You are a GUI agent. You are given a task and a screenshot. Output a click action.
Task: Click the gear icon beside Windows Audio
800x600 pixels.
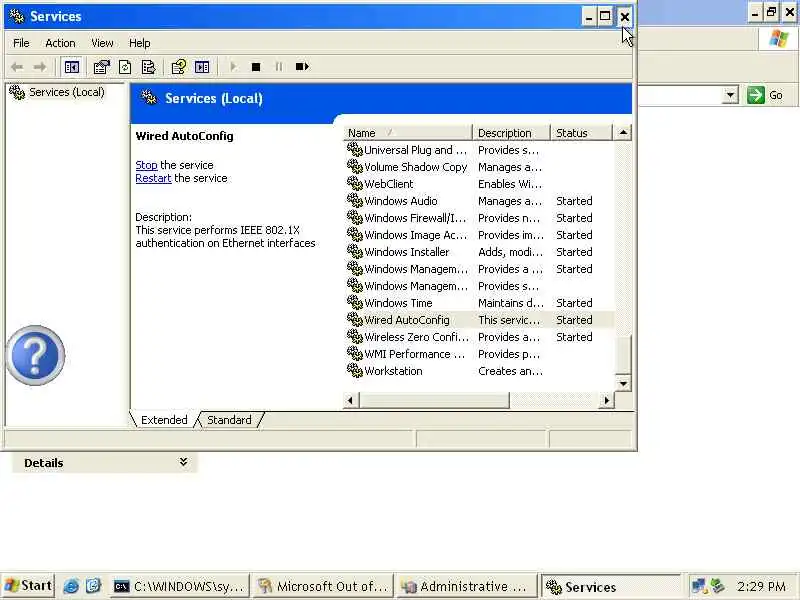coord(355,201)
